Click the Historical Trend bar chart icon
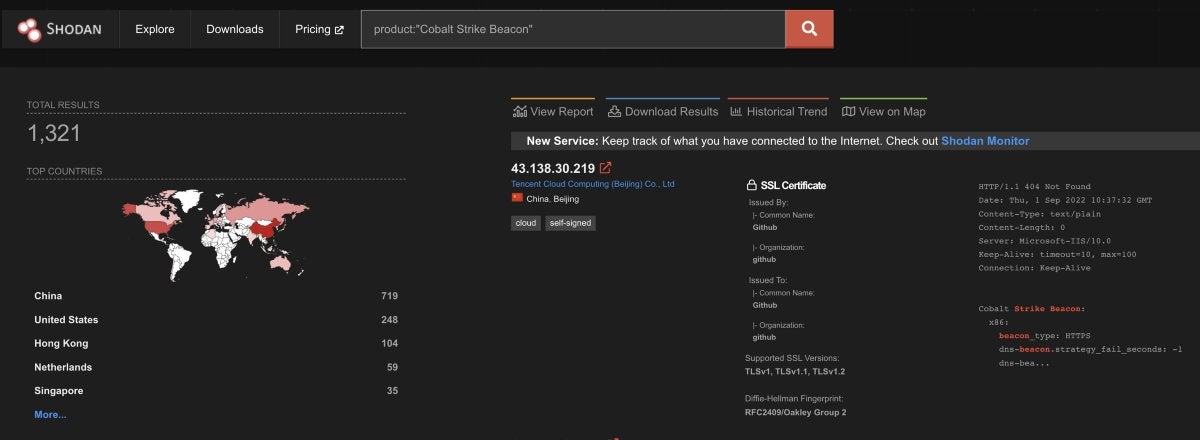Viewport: 1200px width, 440px height. (x=736, y=111)
